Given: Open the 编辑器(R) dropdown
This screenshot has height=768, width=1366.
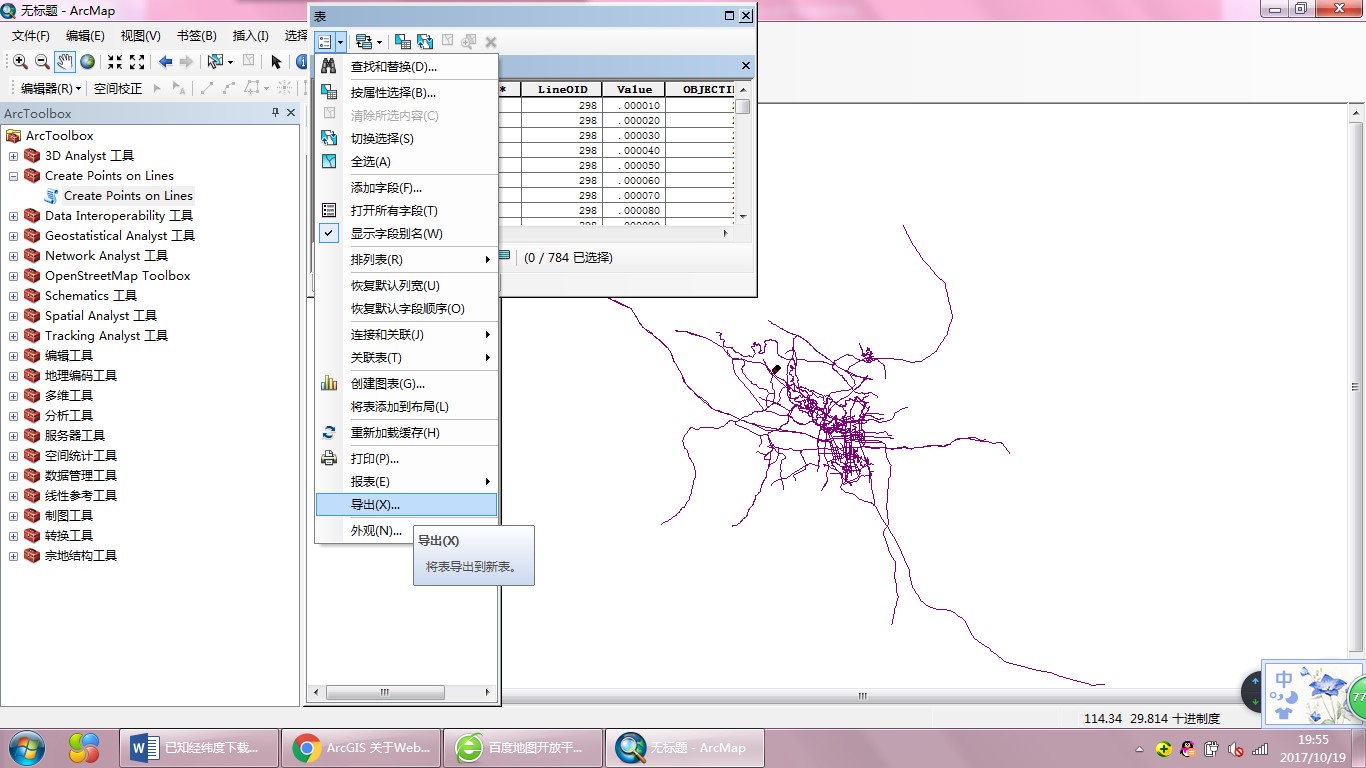Looking at the screenshot, I should (52, 88).
